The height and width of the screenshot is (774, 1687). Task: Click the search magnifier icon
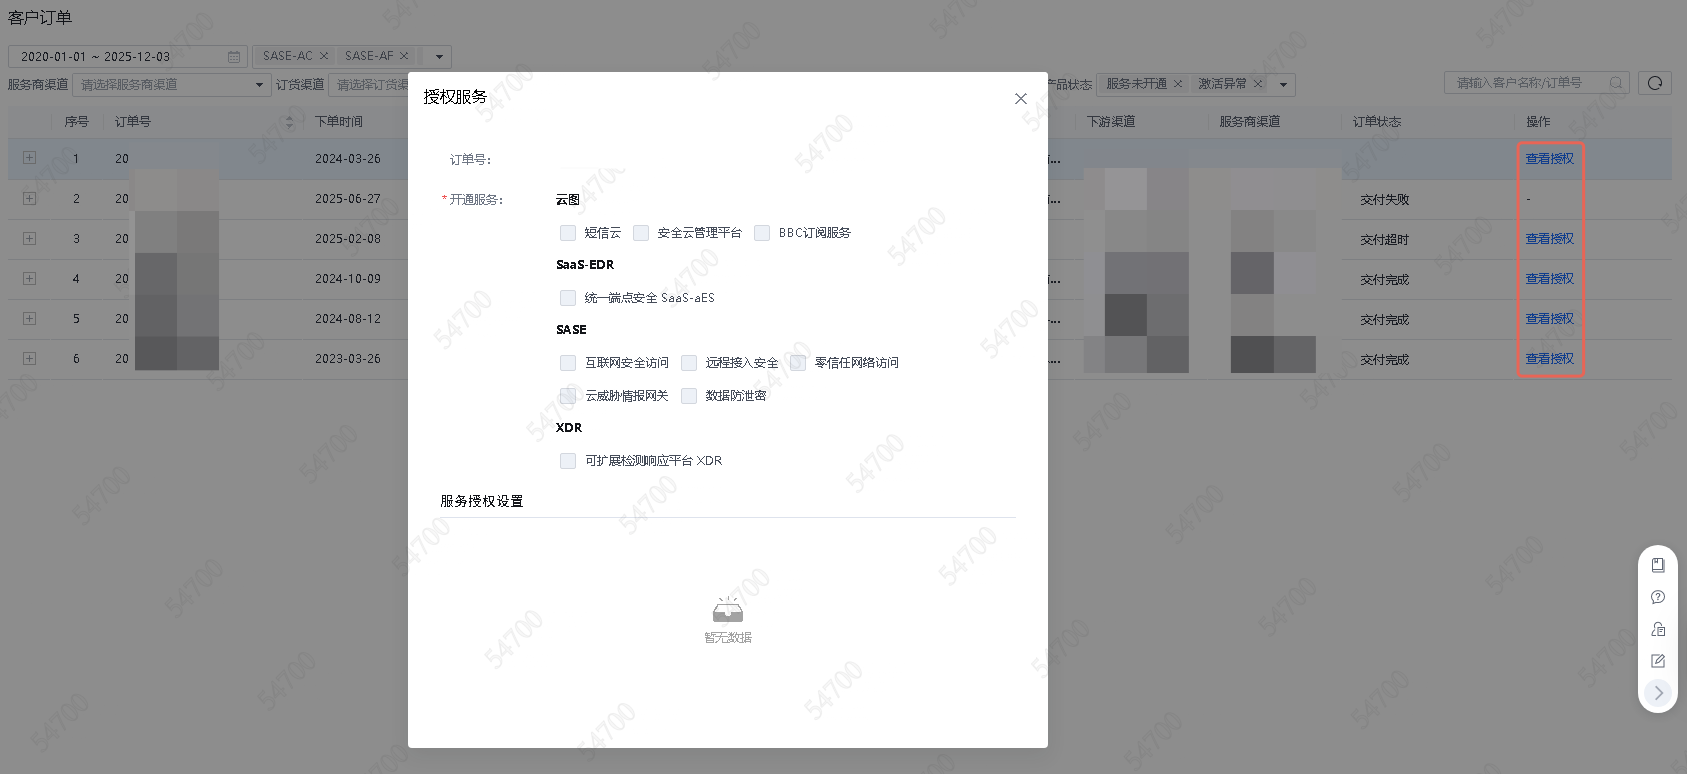[x=1616, y=83]
